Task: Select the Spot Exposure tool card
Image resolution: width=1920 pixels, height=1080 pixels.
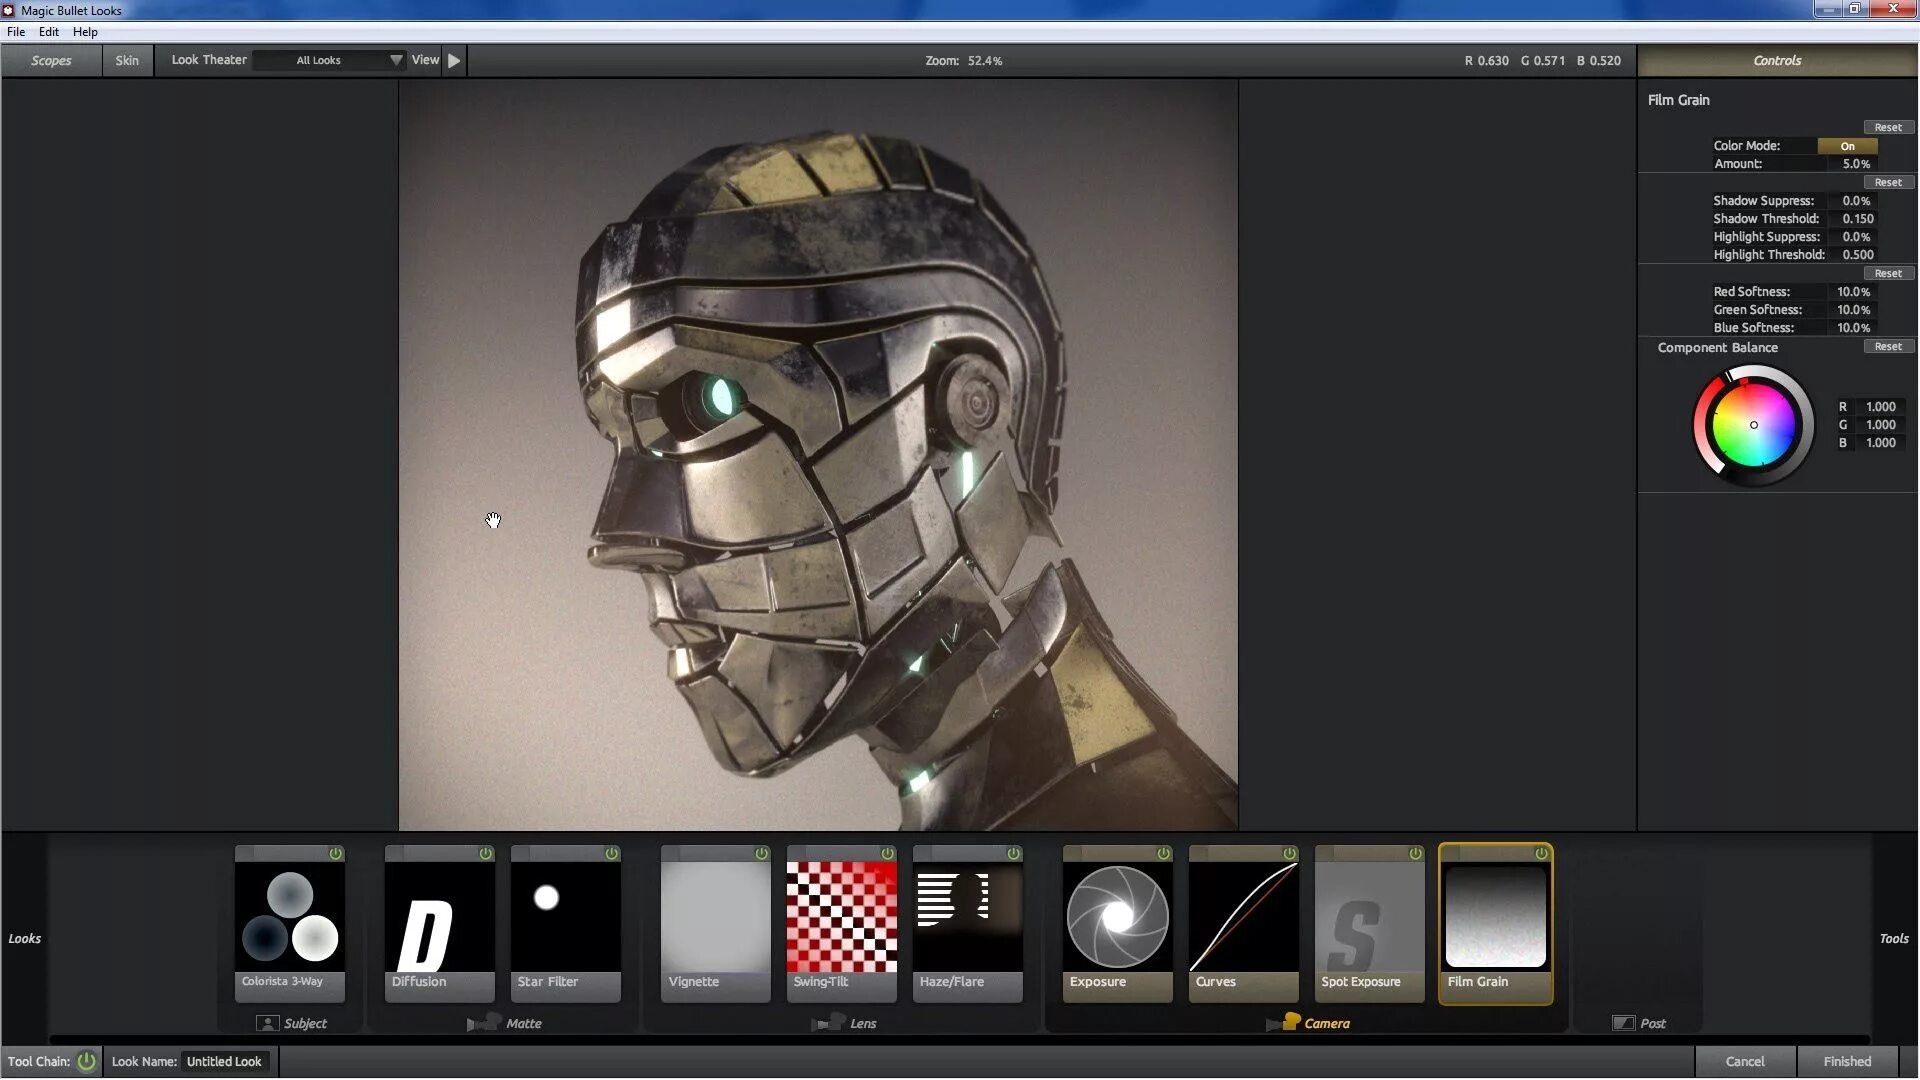Action: 1370,920
